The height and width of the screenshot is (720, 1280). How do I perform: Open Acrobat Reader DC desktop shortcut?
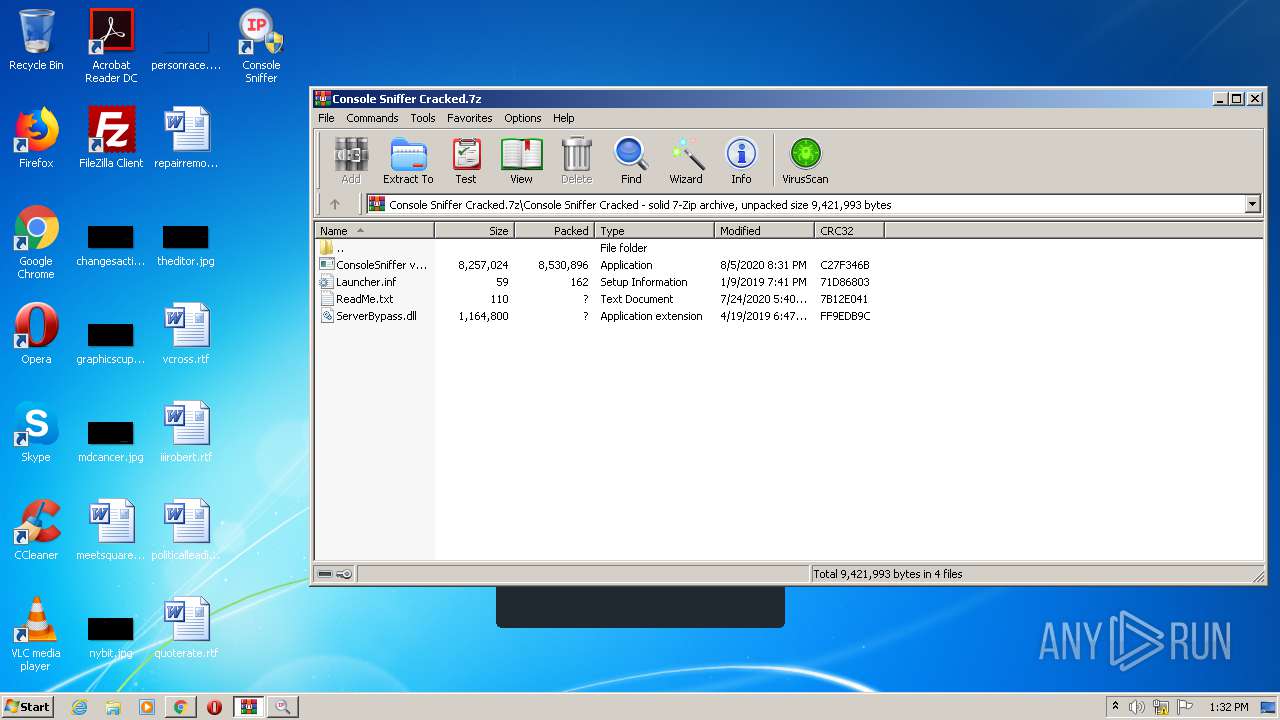pyautogui.click(x=111, y=46)
